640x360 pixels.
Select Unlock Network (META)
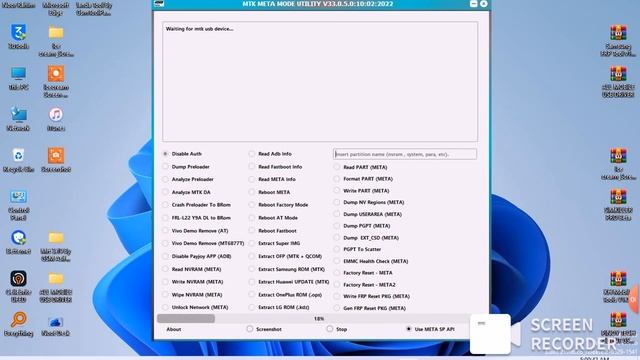coord(196,307)
